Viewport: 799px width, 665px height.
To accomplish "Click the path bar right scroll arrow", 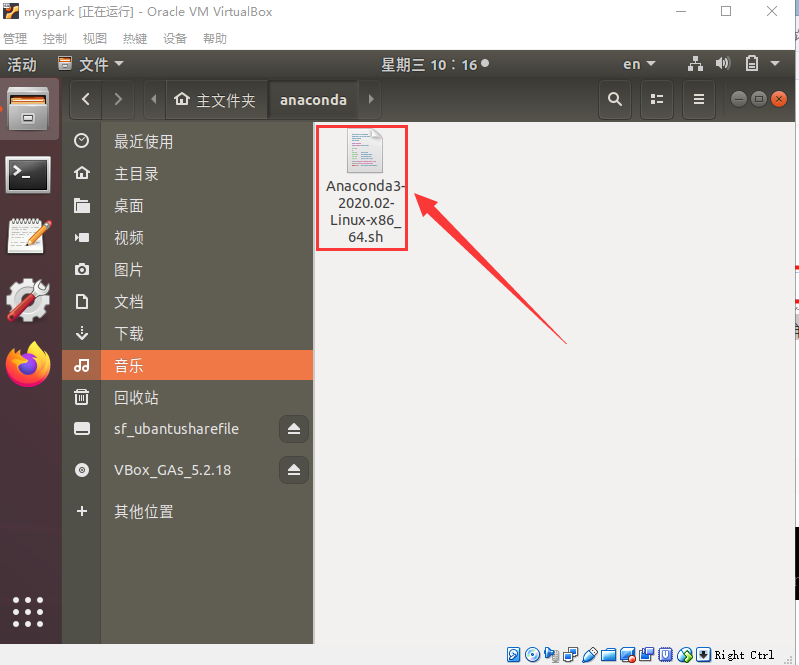I will pos(371,99).
